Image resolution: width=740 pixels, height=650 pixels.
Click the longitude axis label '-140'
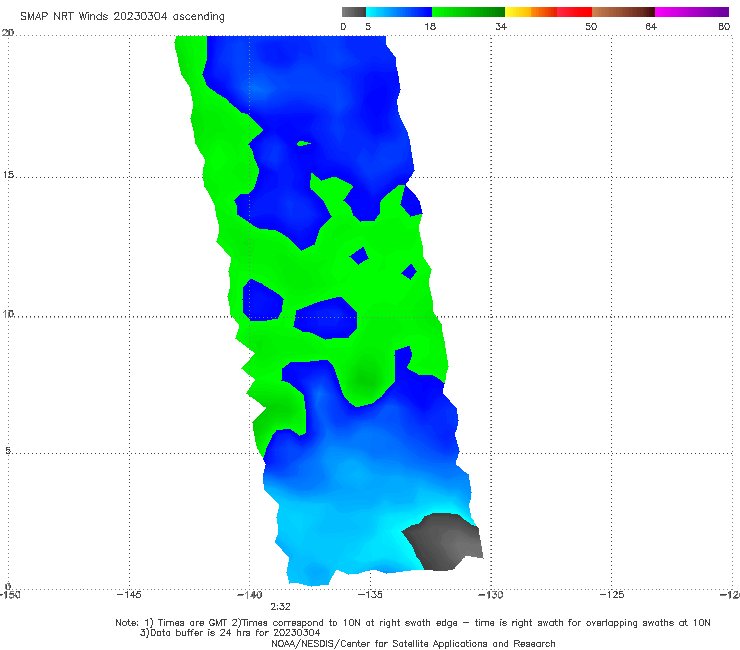pyautogui.click(x=250, y=595)
